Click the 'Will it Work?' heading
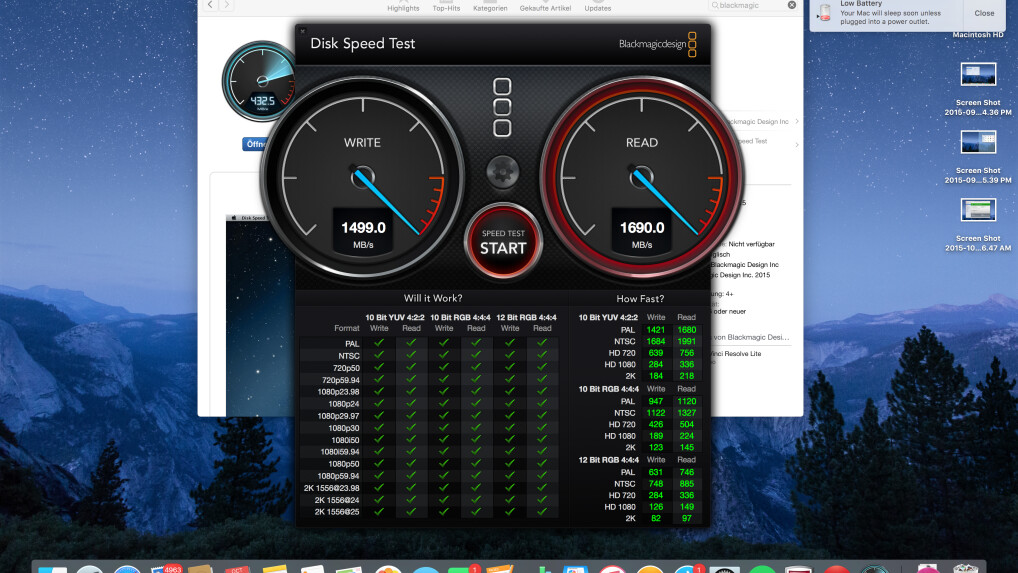 (433, 298)
